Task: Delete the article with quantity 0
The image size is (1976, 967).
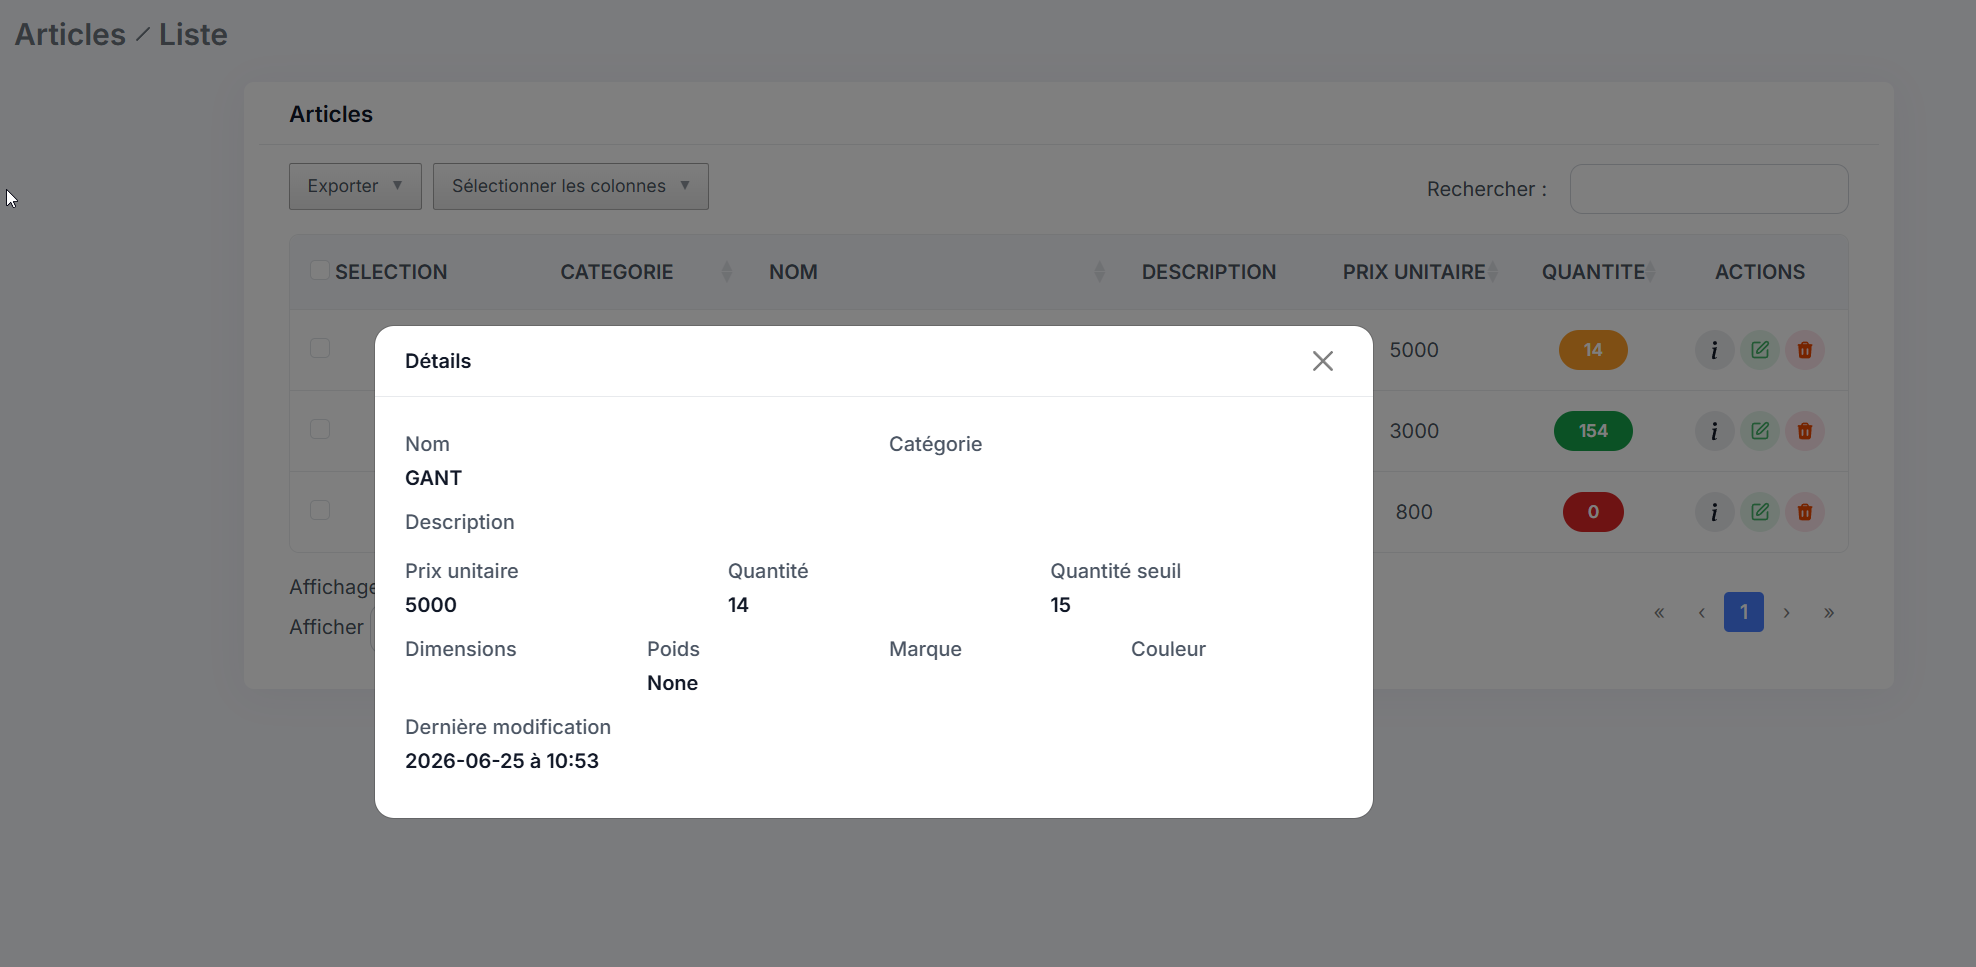Action: (1804, 512)
